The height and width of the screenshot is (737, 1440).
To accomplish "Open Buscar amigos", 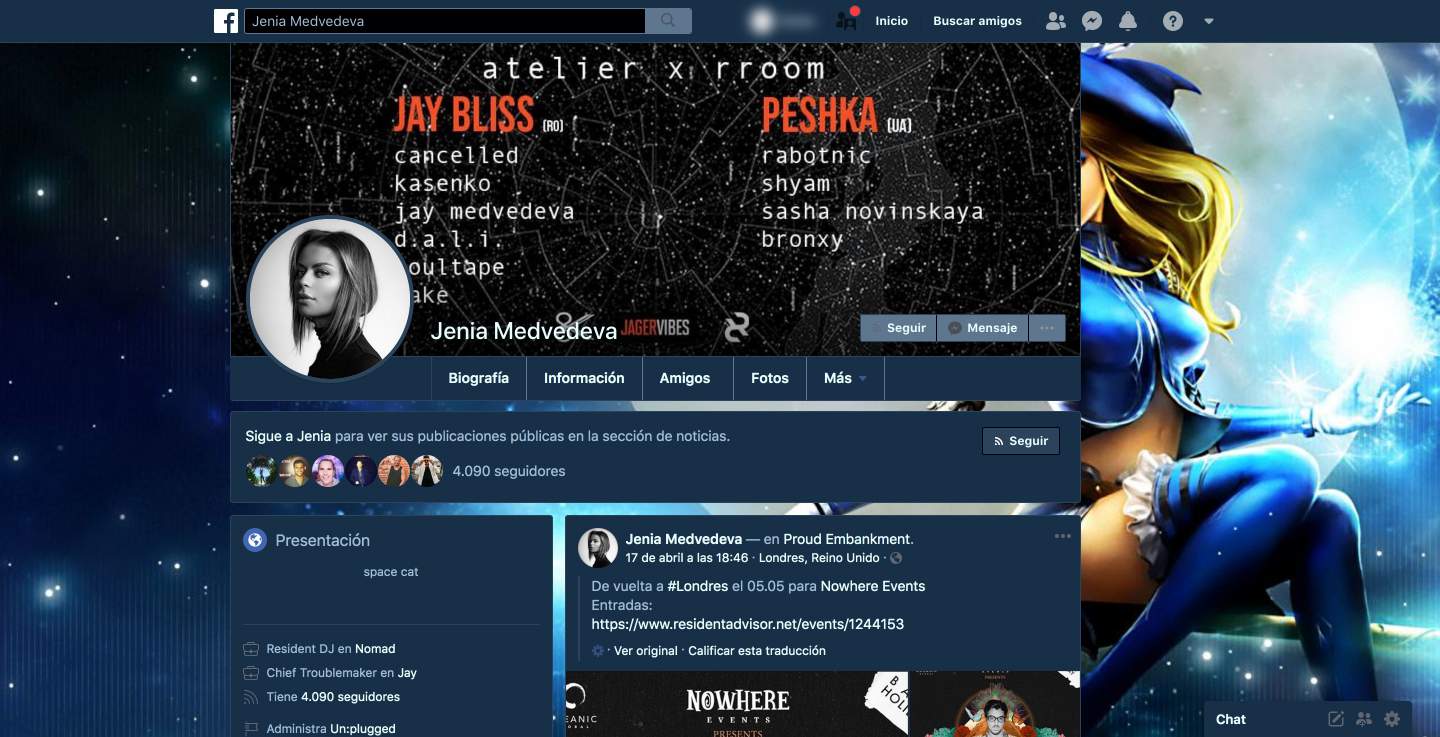I will point(977,21).
